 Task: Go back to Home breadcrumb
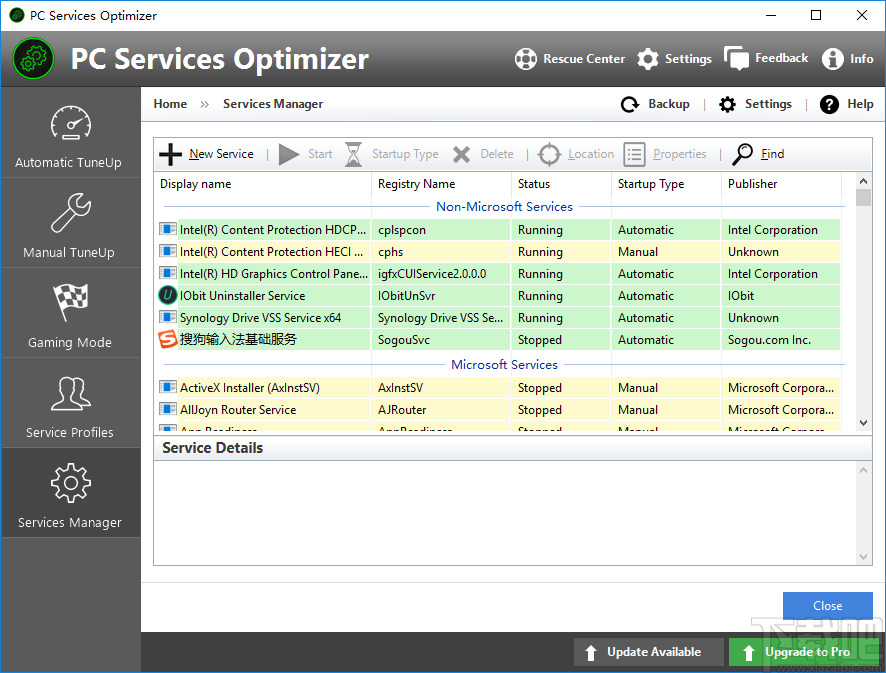(170, 103)
